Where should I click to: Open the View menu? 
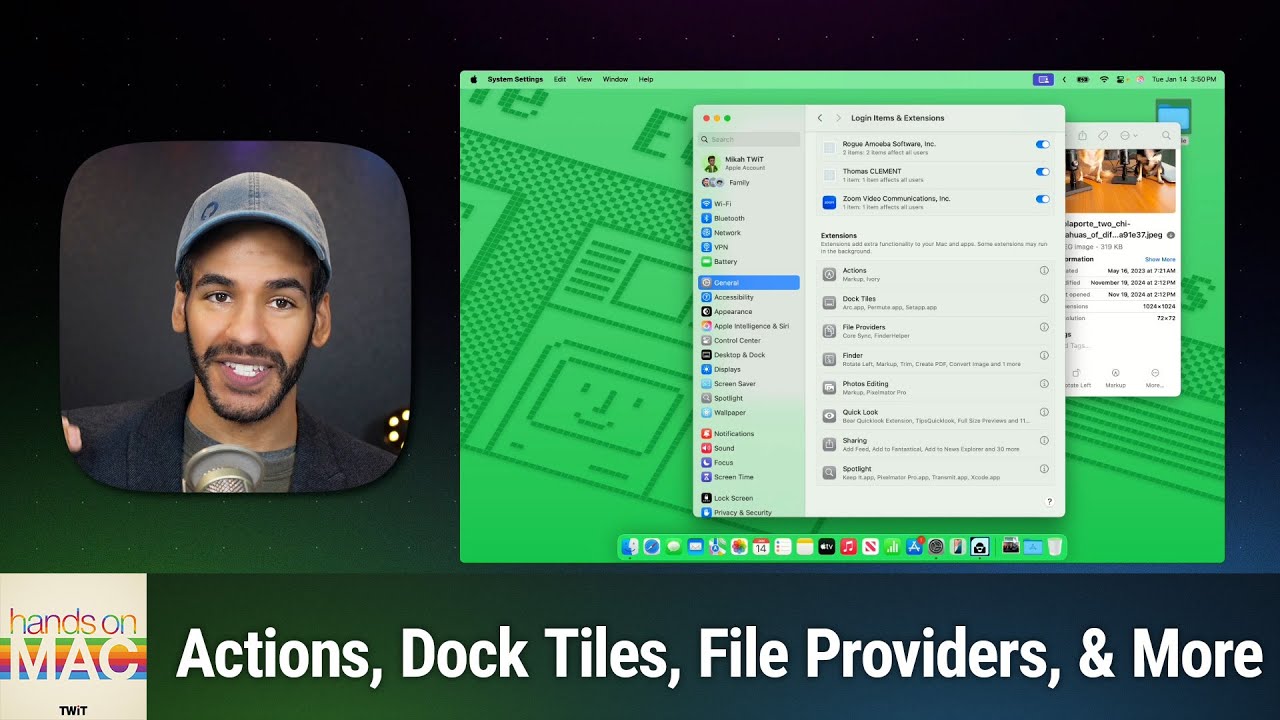coord(584,79)
